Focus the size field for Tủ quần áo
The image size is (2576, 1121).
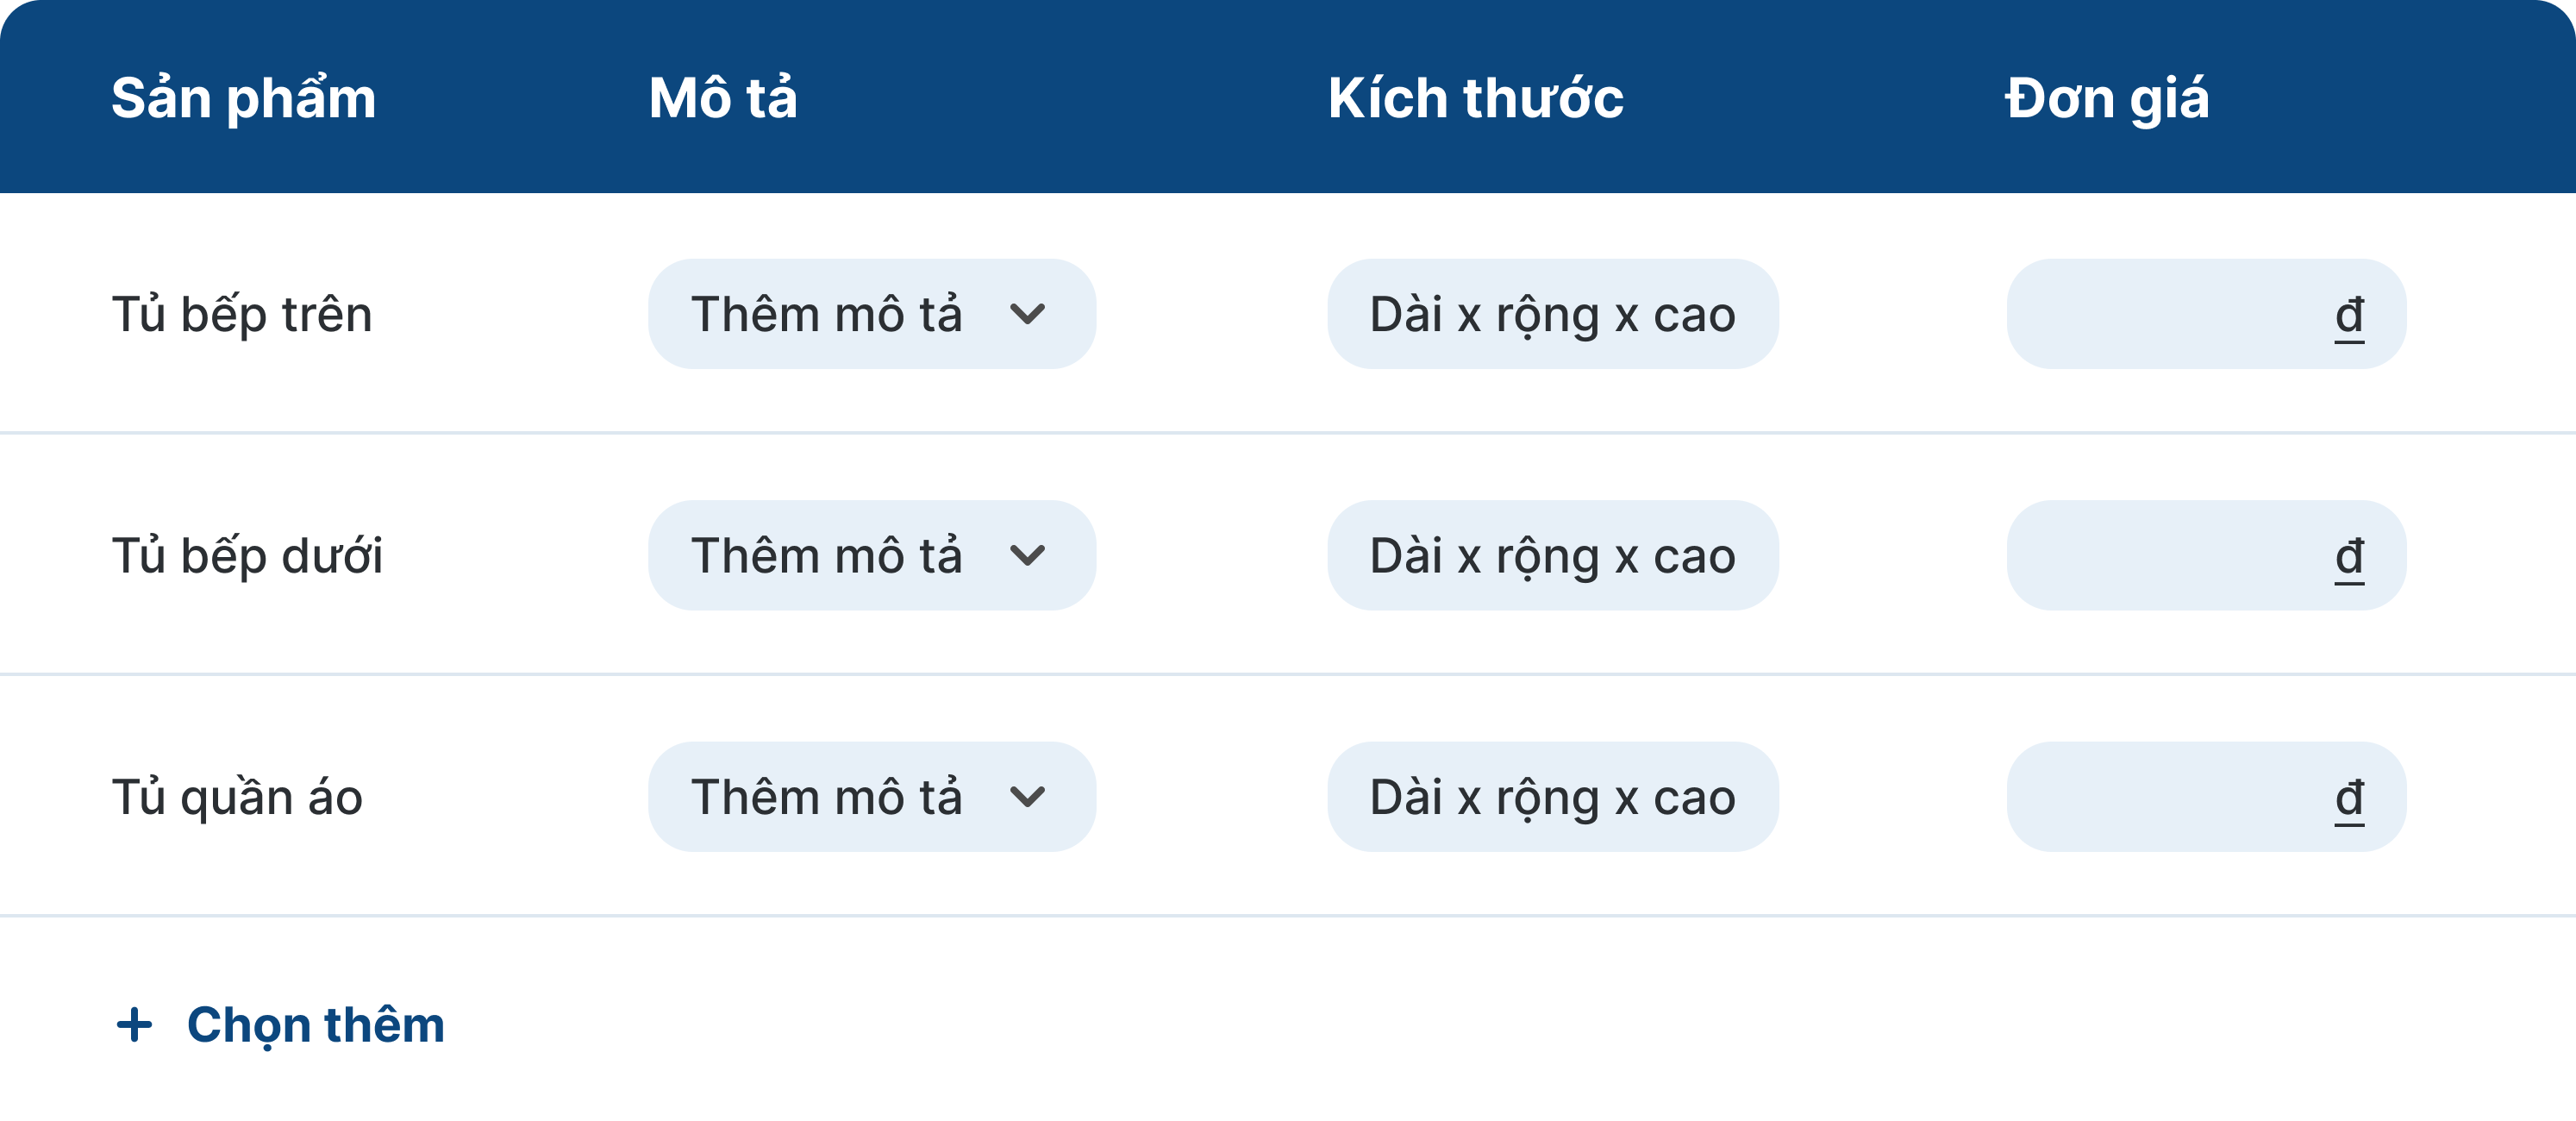[1552, 797]
